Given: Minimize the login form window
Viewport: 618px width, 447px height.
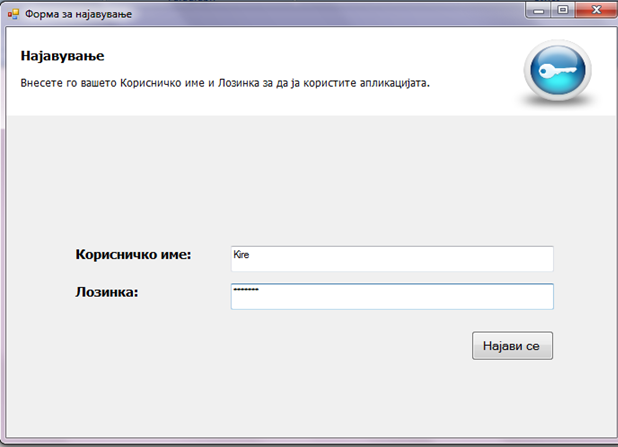Looking at the screenshot, I should point(543,11).
